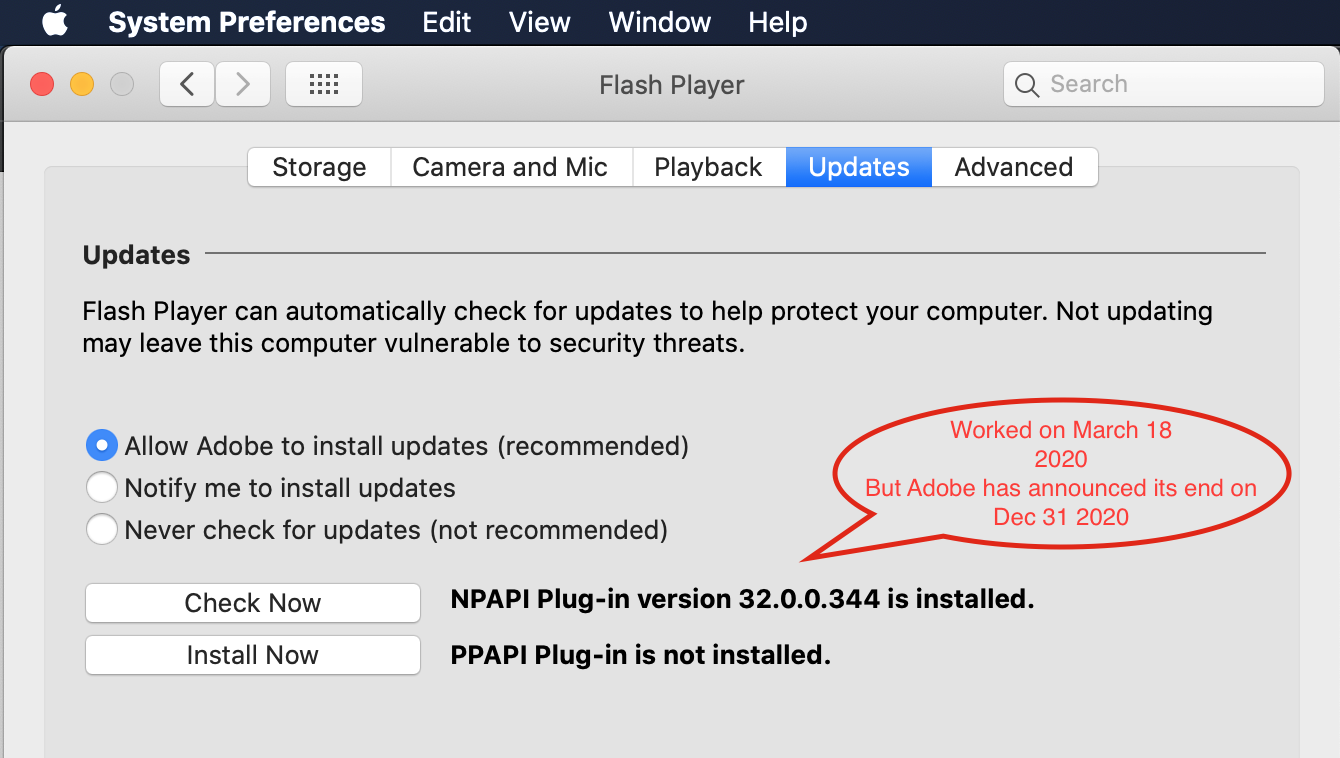Switch to the Camera and Mic tab

510,167
